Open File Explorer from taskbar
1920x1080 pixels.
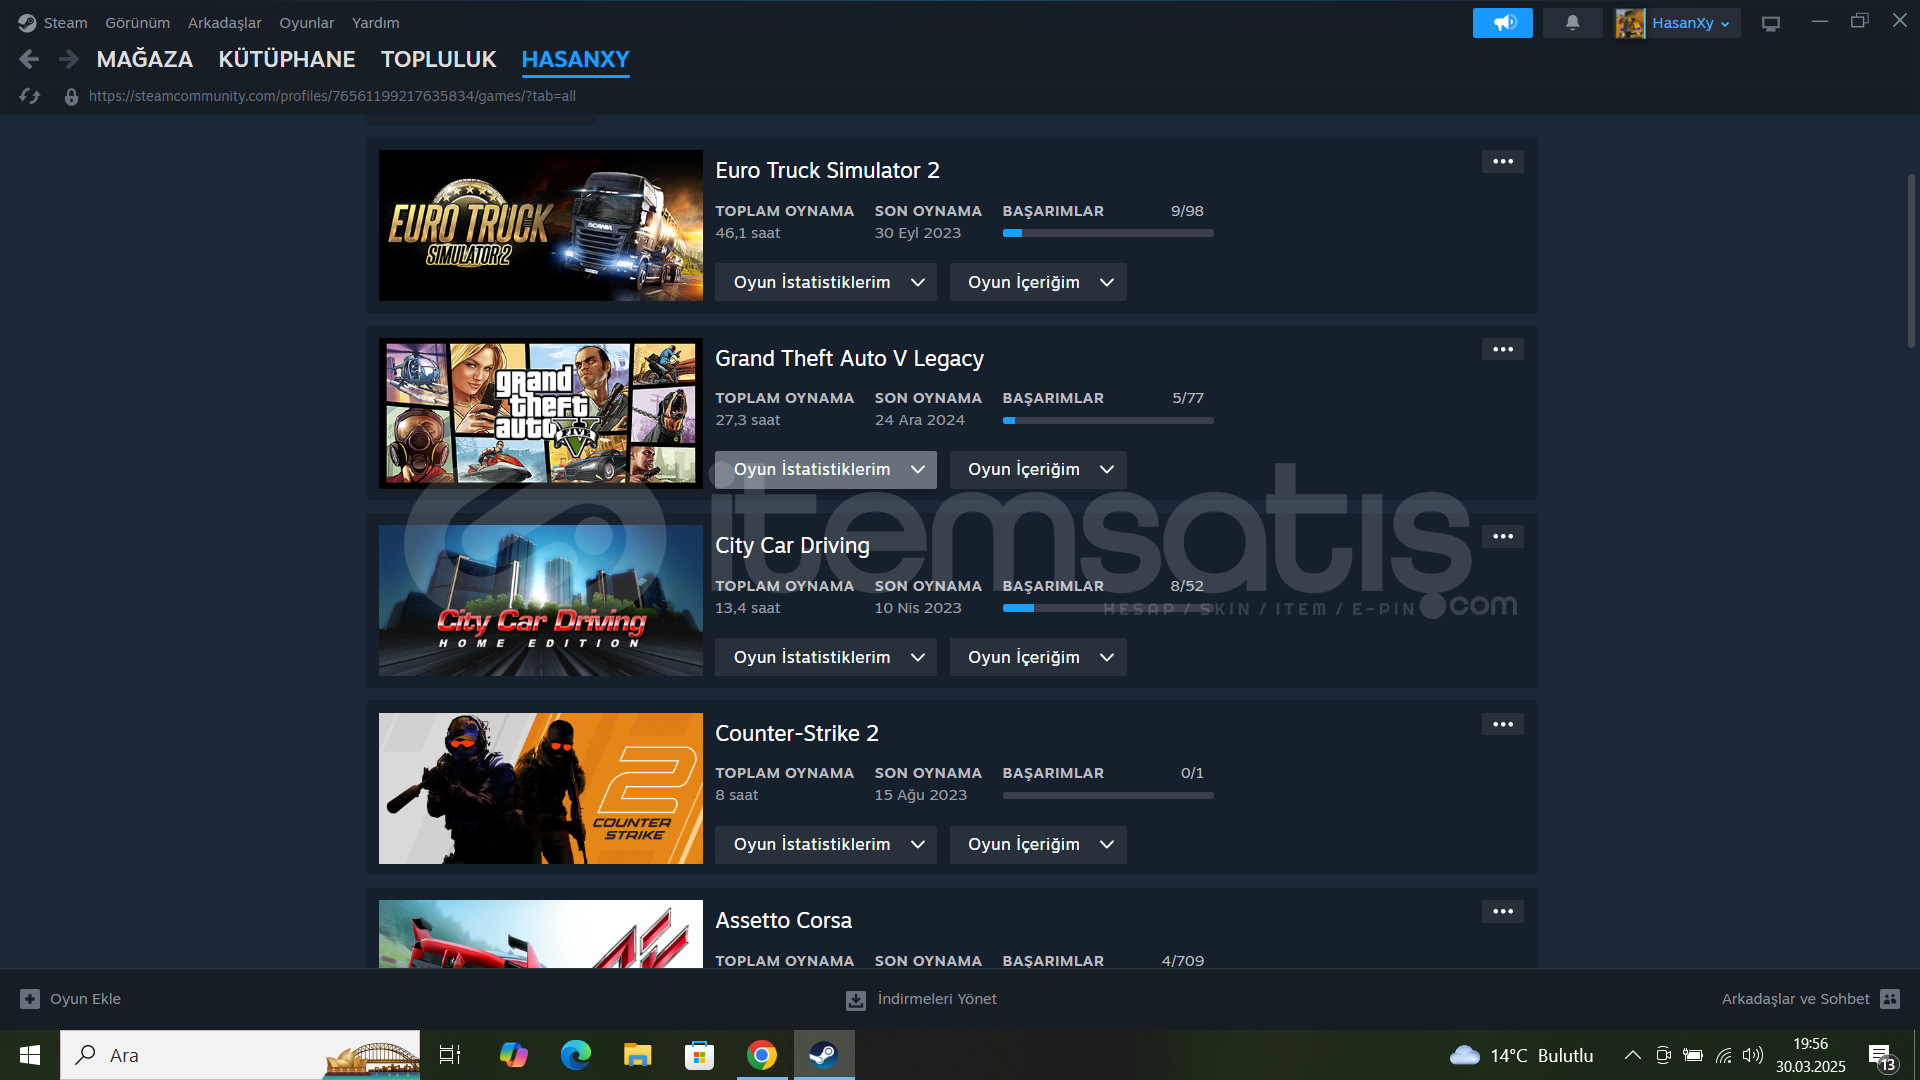637,1055
